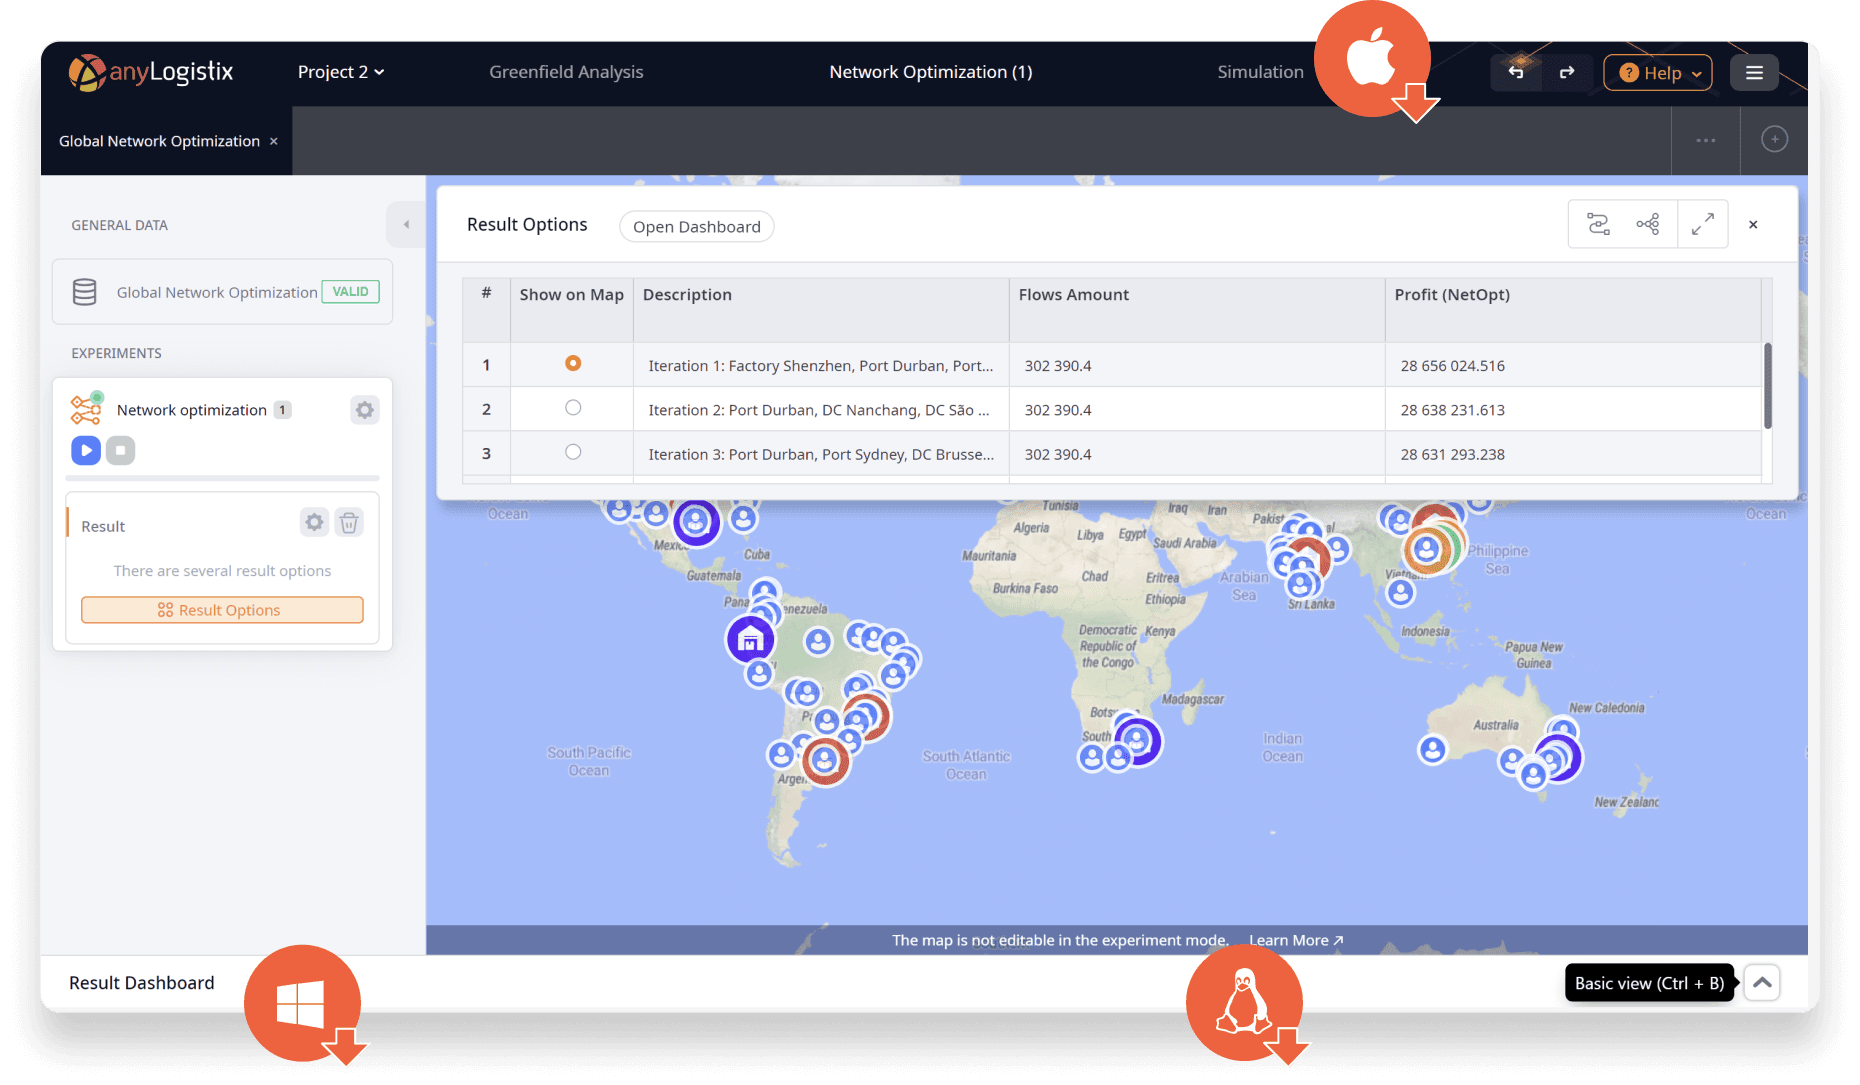Image resolution: width=1860 pixels, height=1085 pixels.
Task: Select the network graph icon in Result Options toolbar
Action: 1650,223
